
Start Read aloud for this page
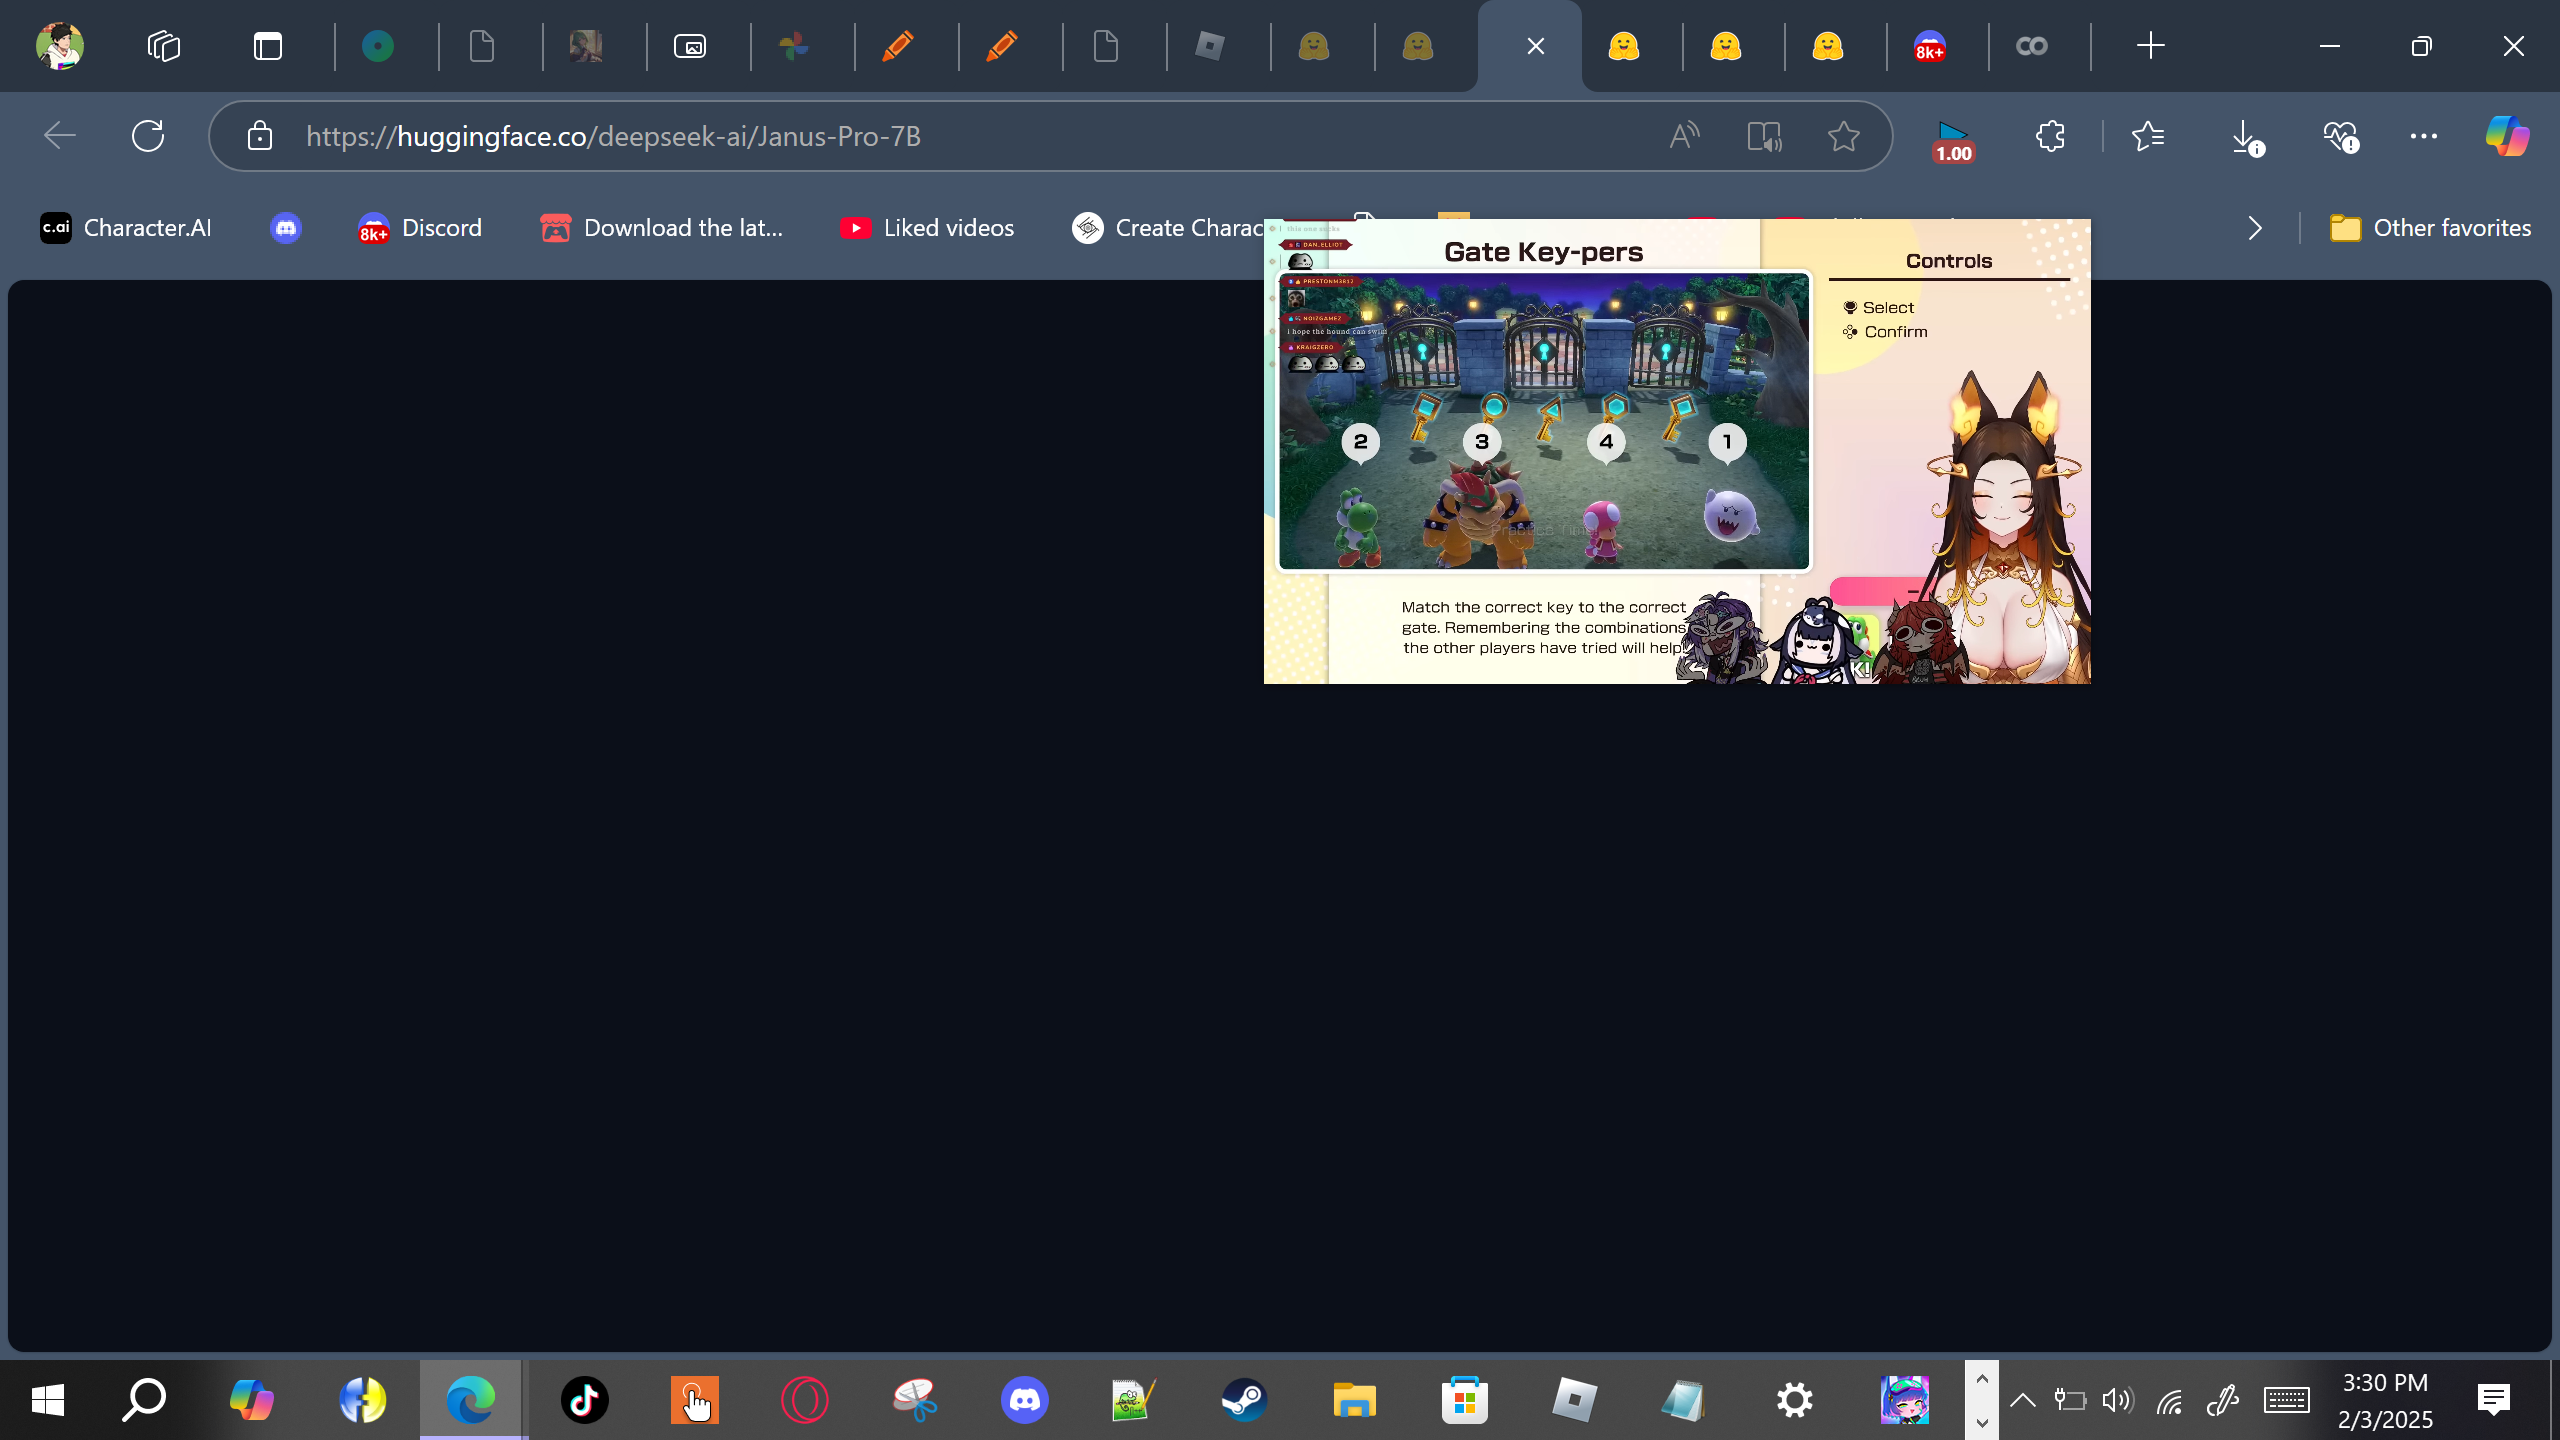[x=1684, y=136]
